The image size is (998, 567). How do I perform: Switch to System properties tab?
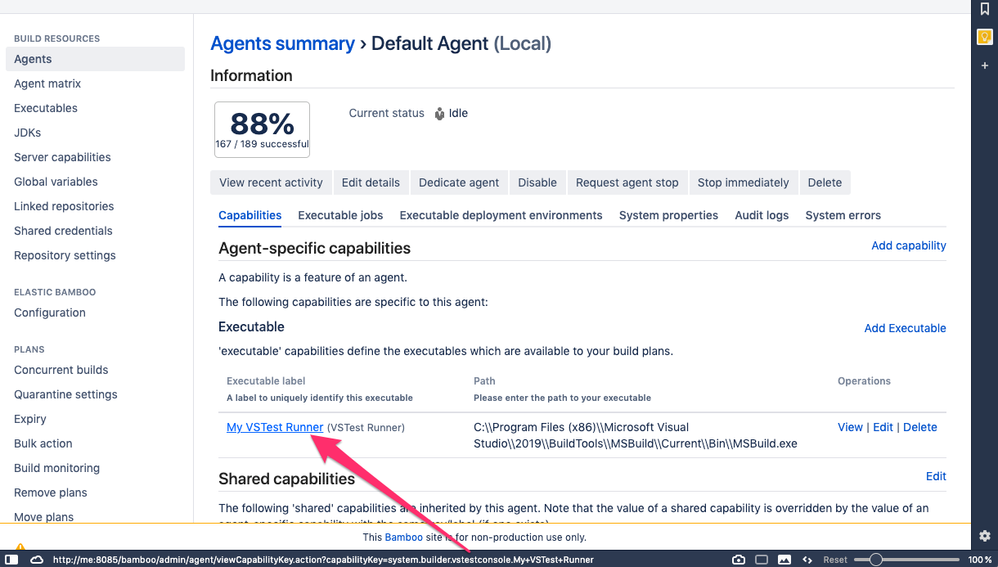(668, 215)
